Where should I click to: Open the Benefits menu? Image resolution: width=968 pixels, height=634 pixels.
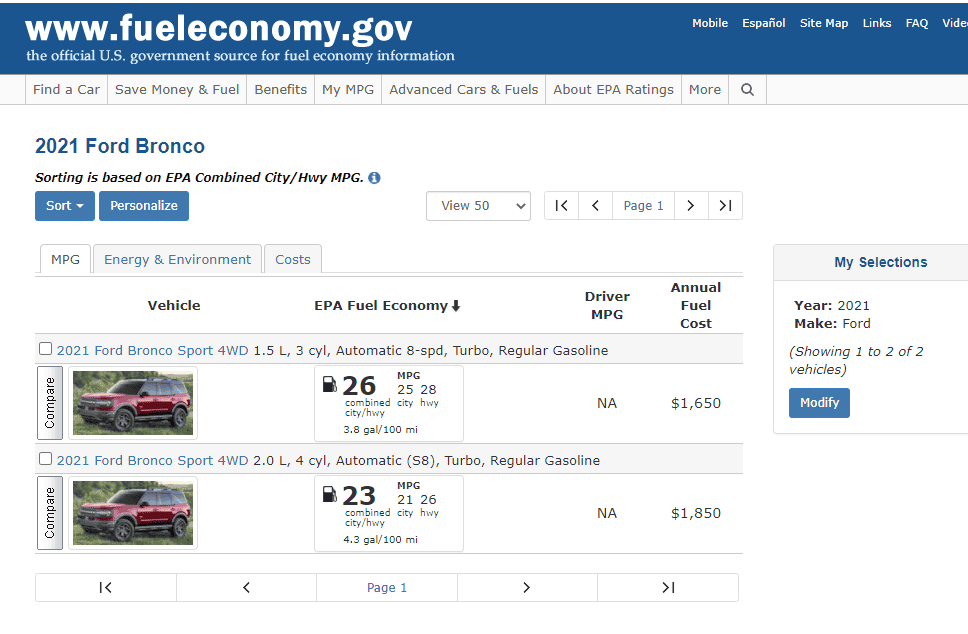coord(281,90)
